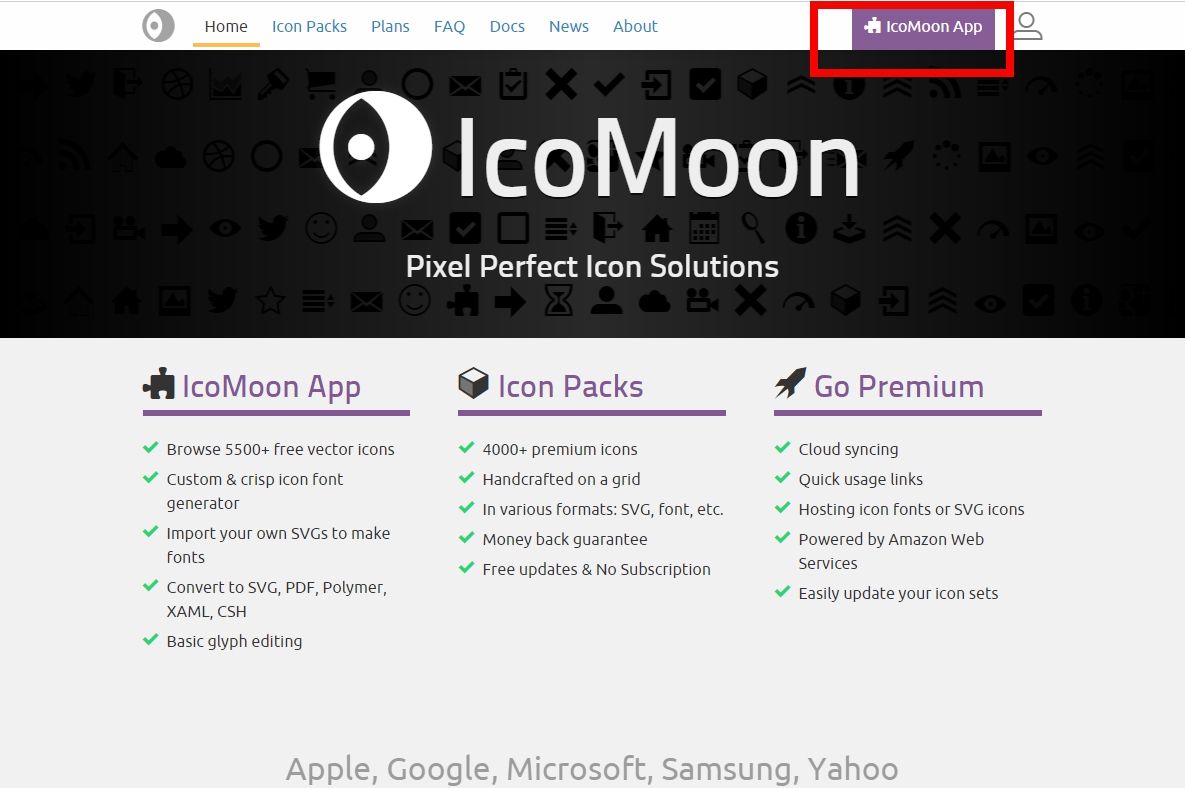Click the hourglass icon in the banner background

point(559,301)
